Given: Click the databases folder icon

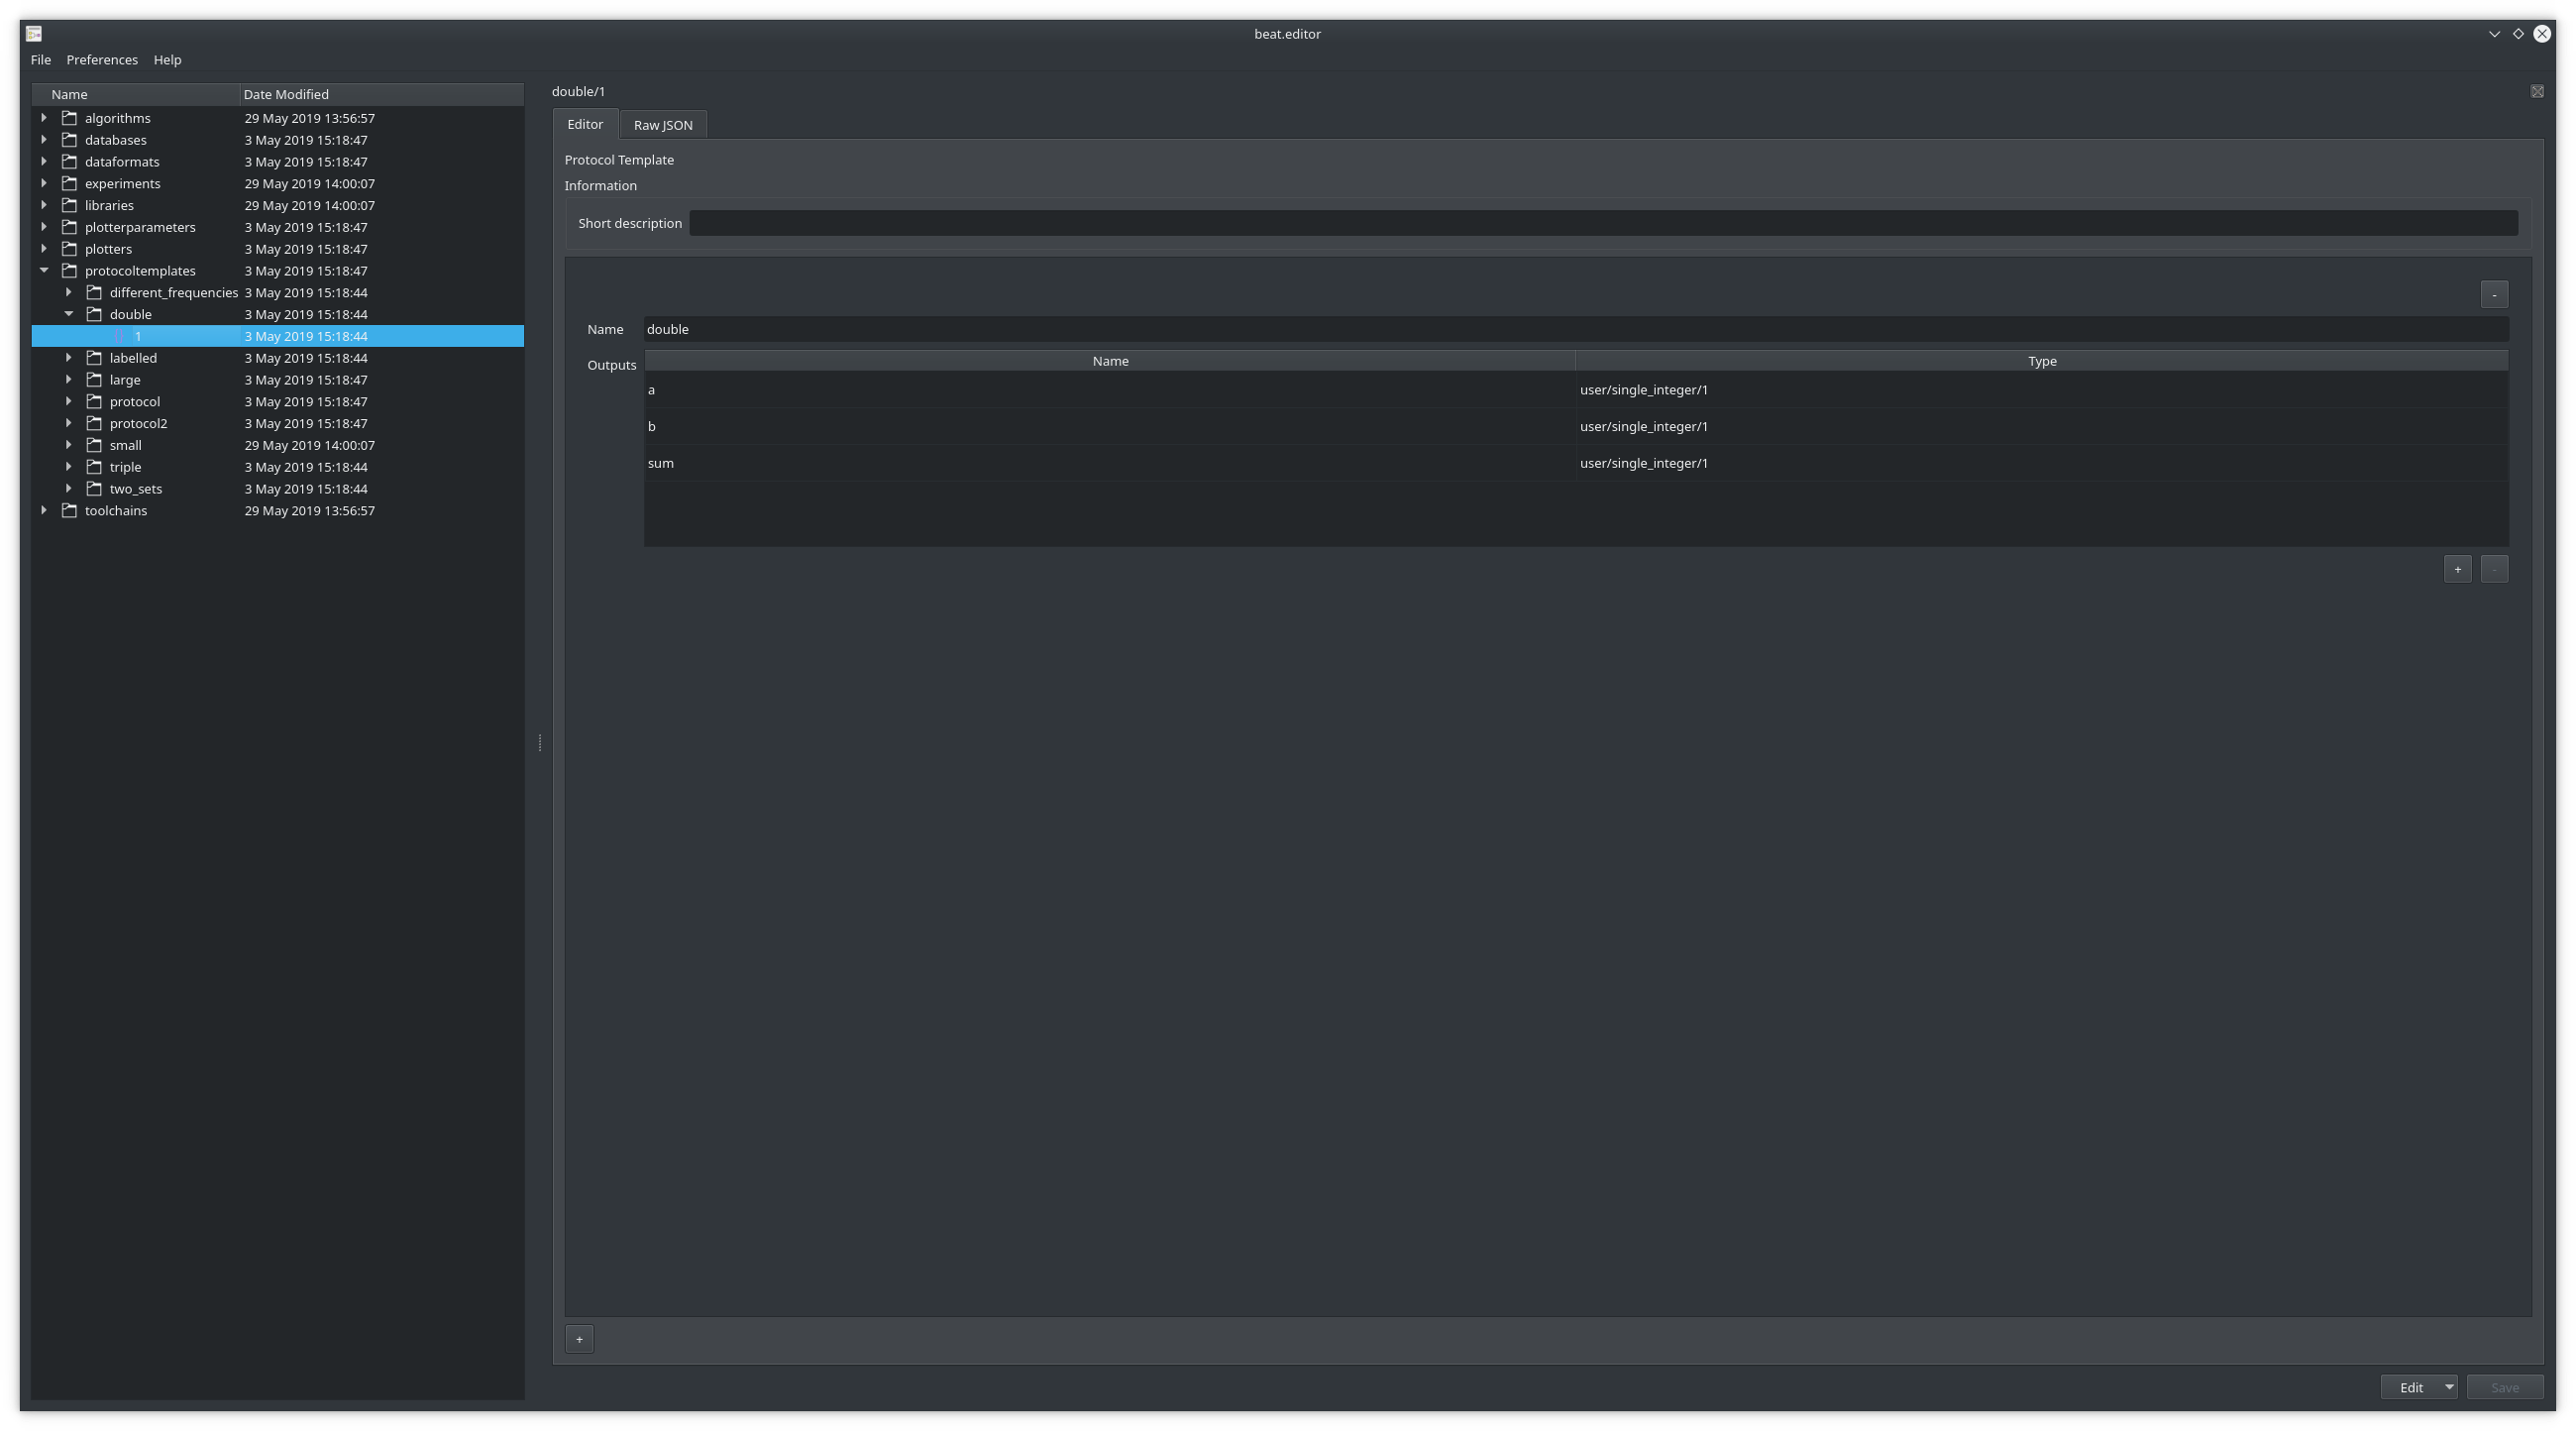Looking at the screenshot, I should [70, 139].
